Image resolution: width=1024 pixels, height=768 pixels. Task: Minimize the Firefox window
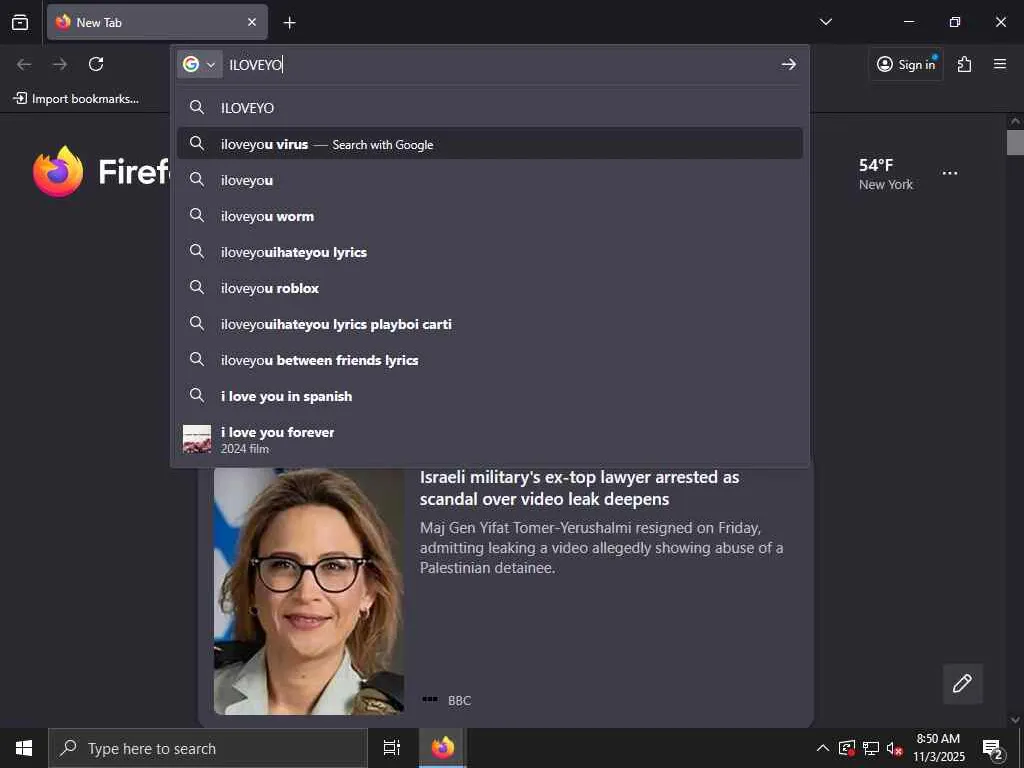908,22
